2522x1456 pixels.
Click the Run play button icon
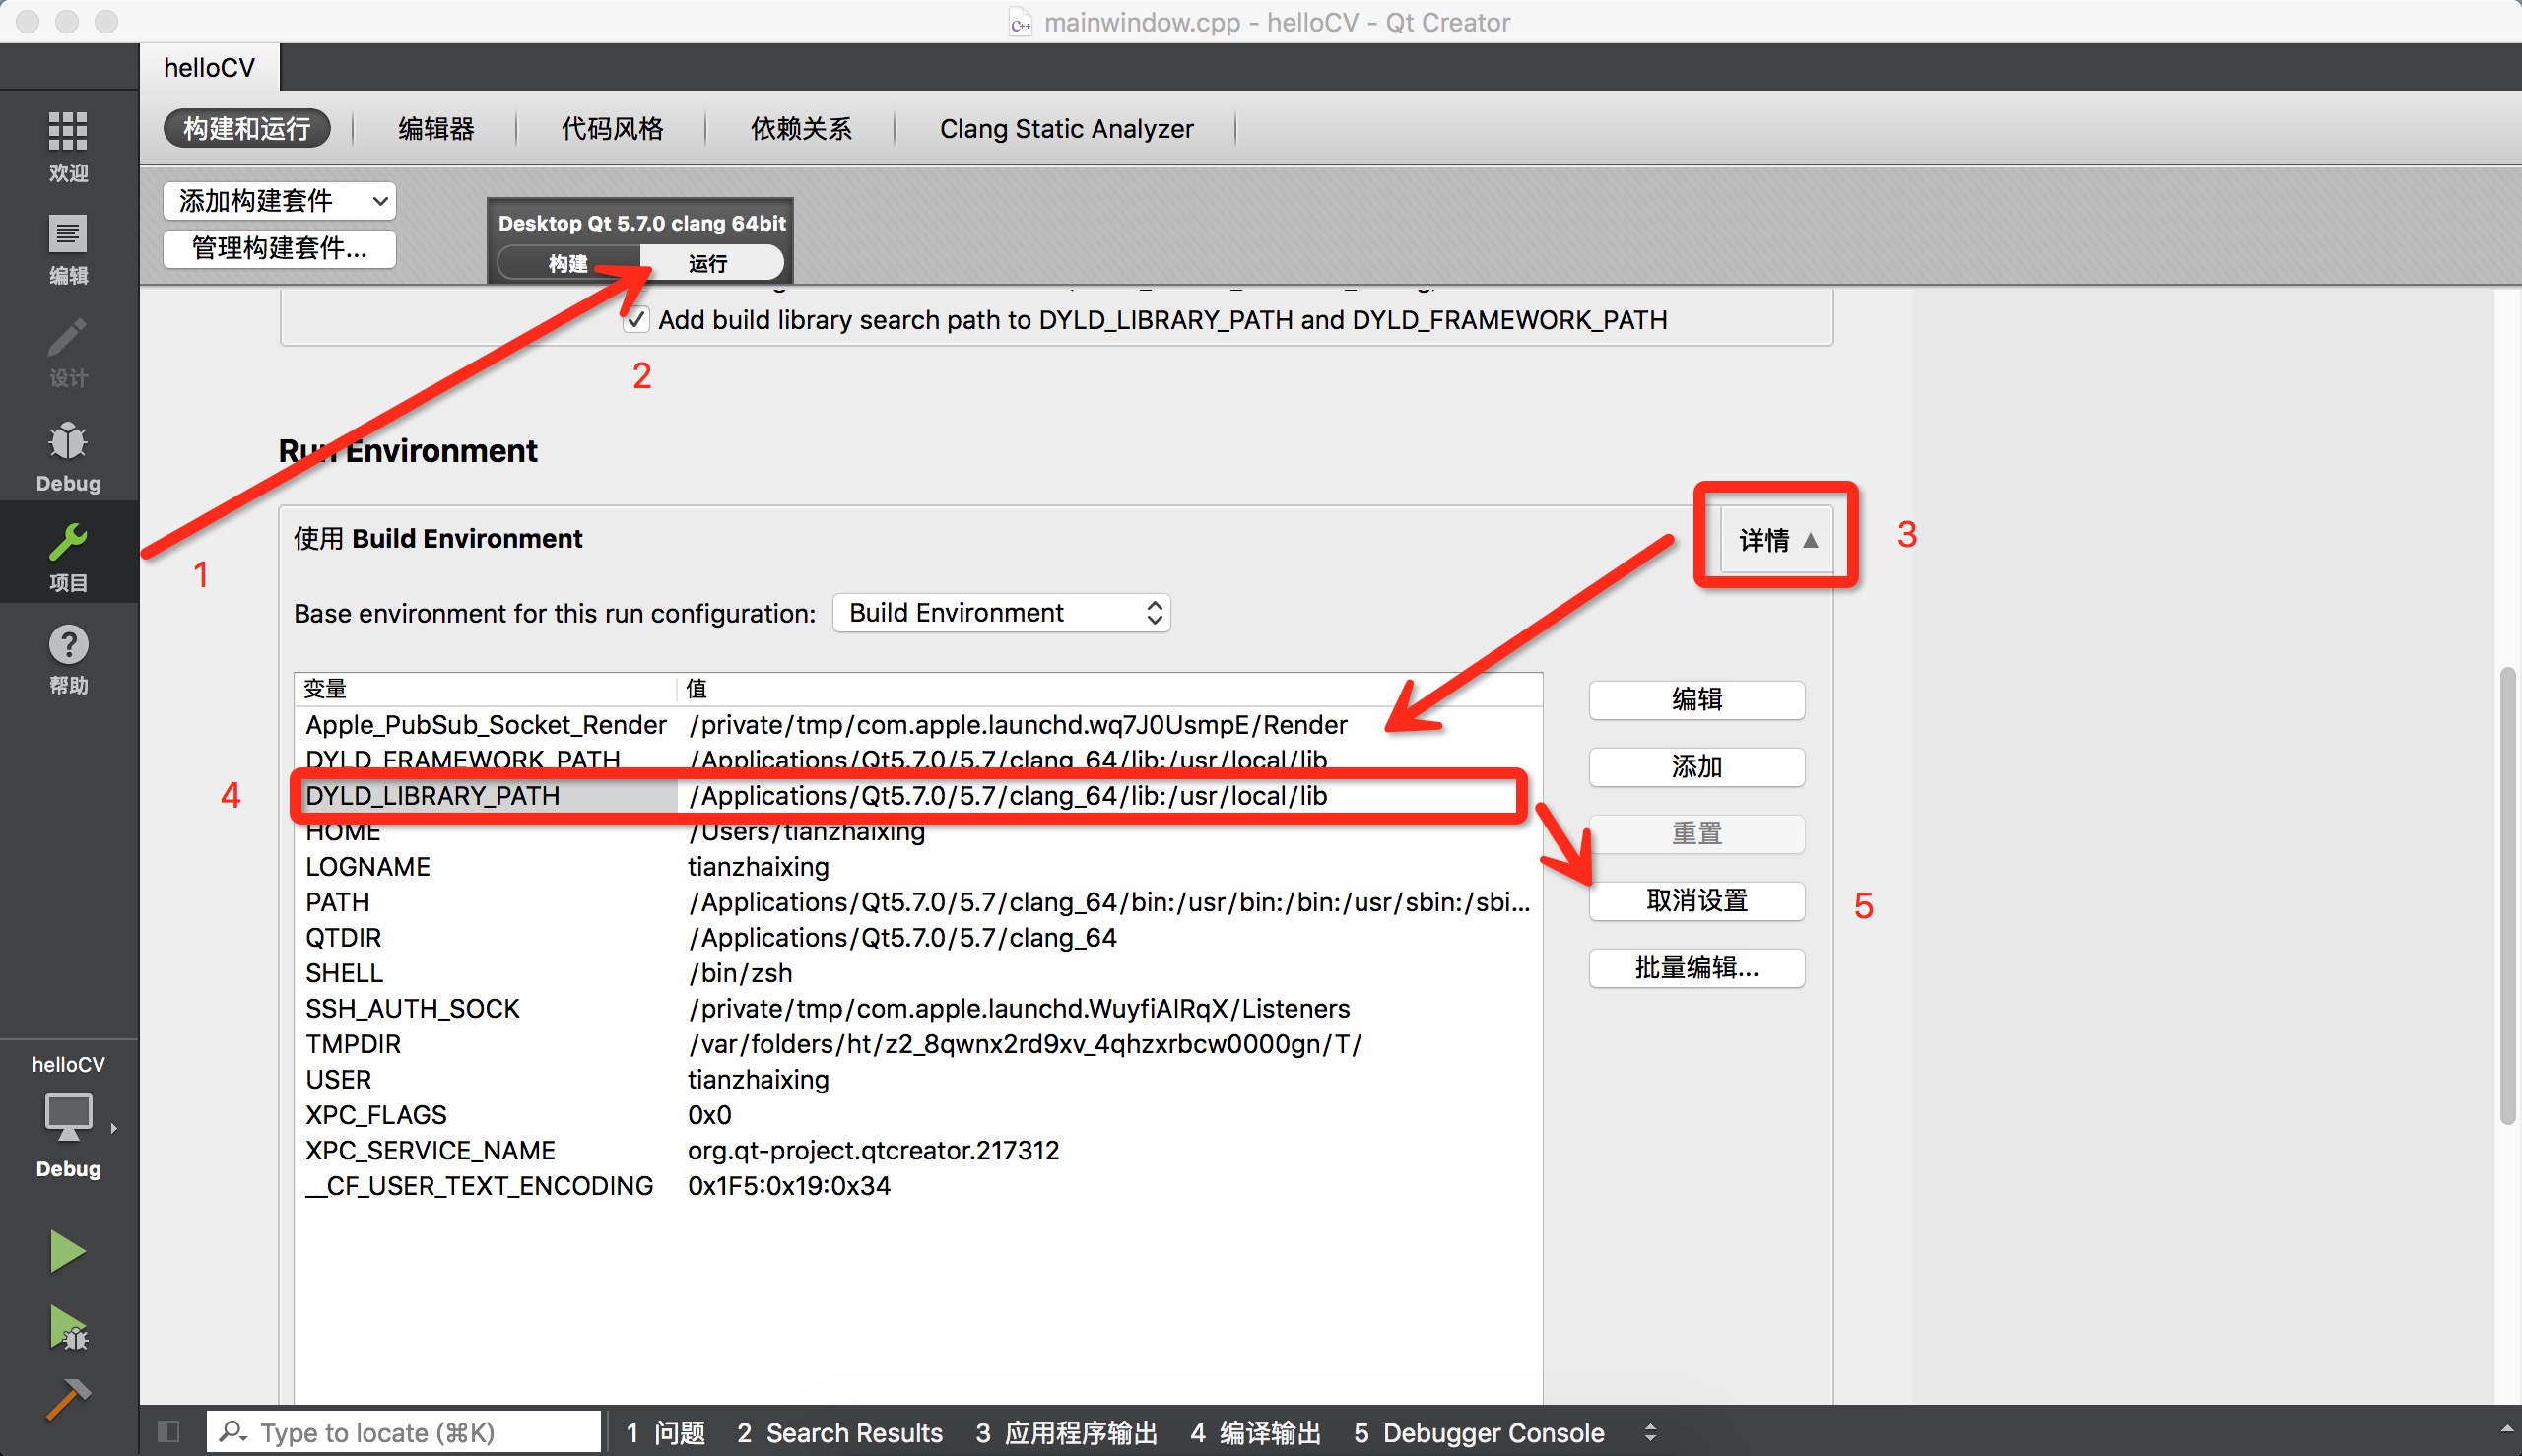(66, 1251)
